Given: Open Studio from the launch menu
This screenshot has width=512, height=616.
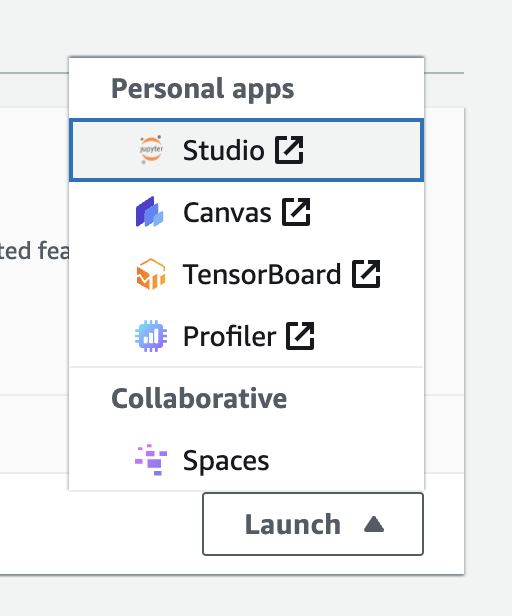Looking at the screenshot, I should click(x=246, y=150).
